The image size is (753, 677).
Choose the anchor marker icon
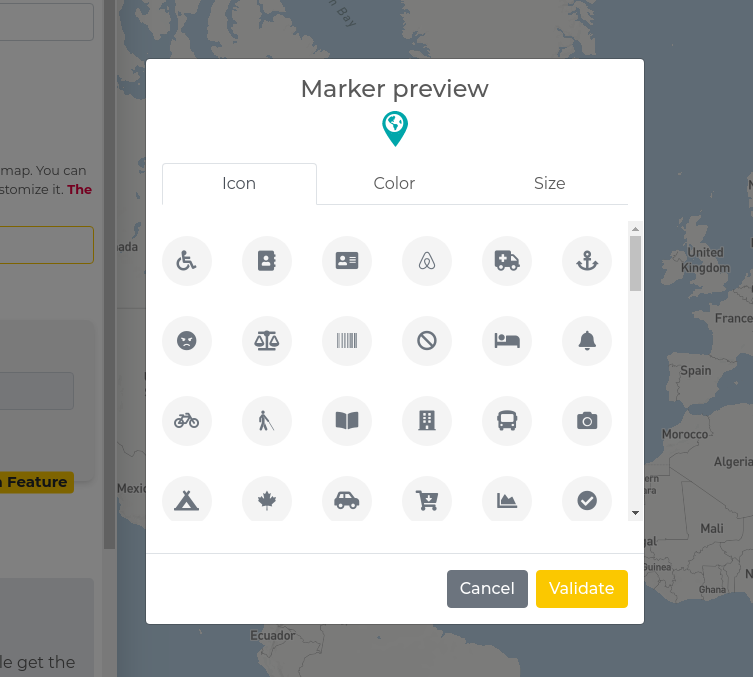tap(587, 261)
